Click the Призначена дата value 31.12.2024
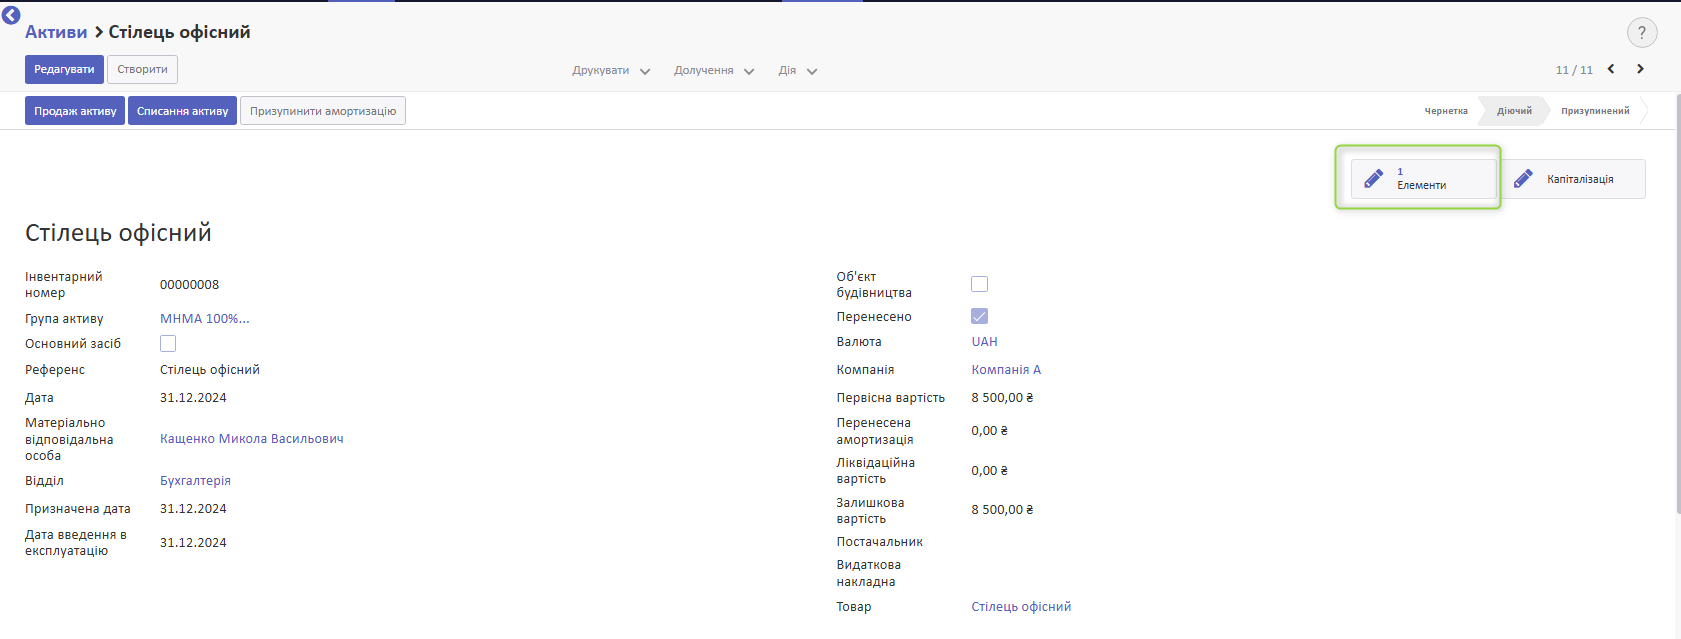 [193, 509]
